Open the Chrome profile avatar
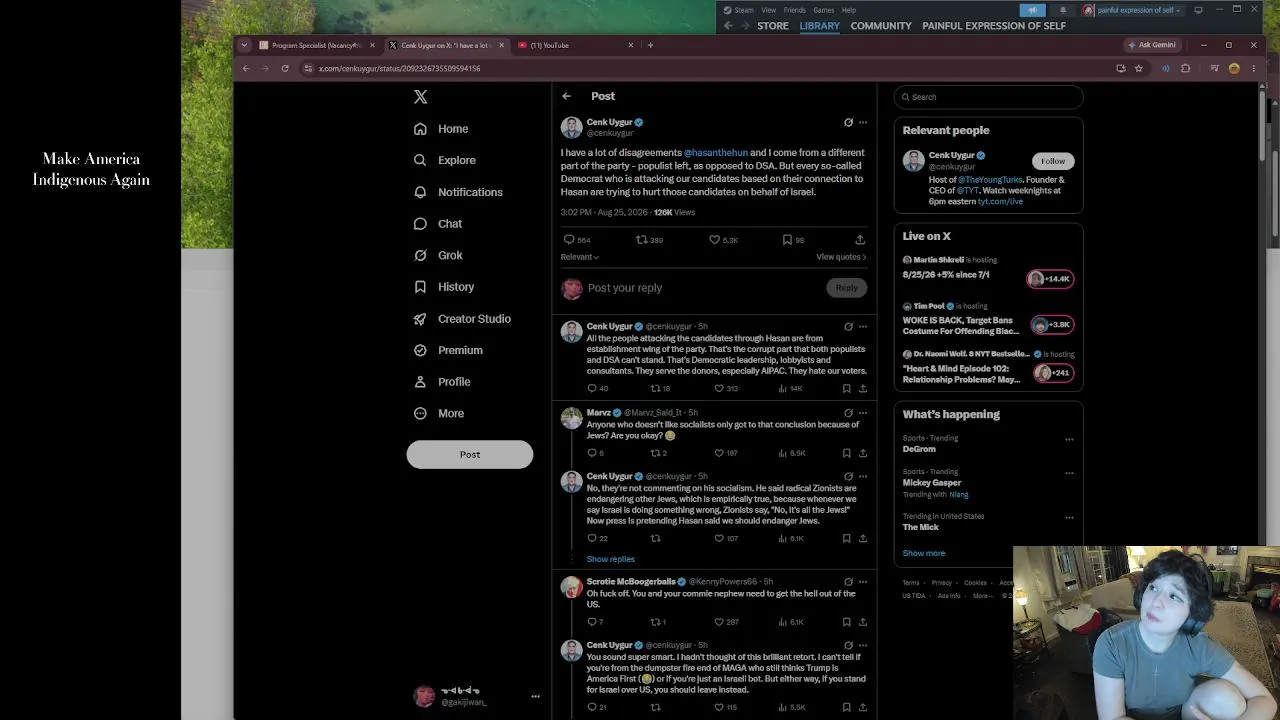 click(x=1234, y=68)
